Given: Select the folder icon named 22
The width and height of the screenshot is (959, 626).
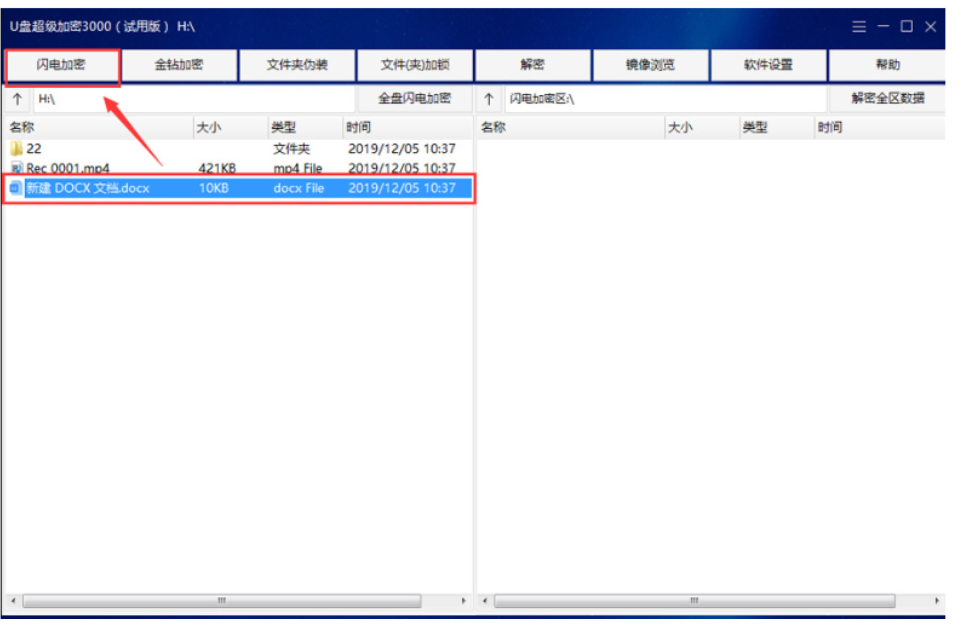Looking at the screenshot, I should 16,149.
